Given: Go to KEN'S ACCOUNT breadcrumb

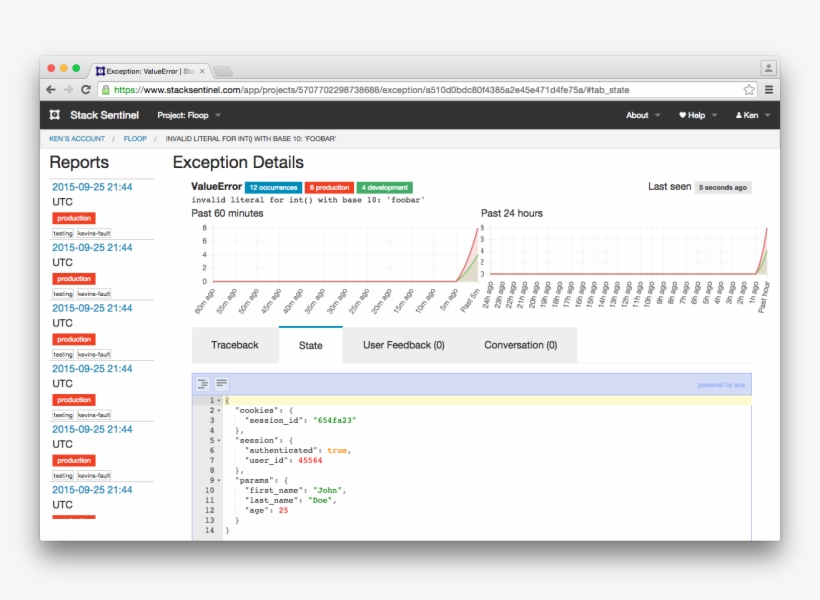Looking at the screenshot, I should [x=77, y=139].
